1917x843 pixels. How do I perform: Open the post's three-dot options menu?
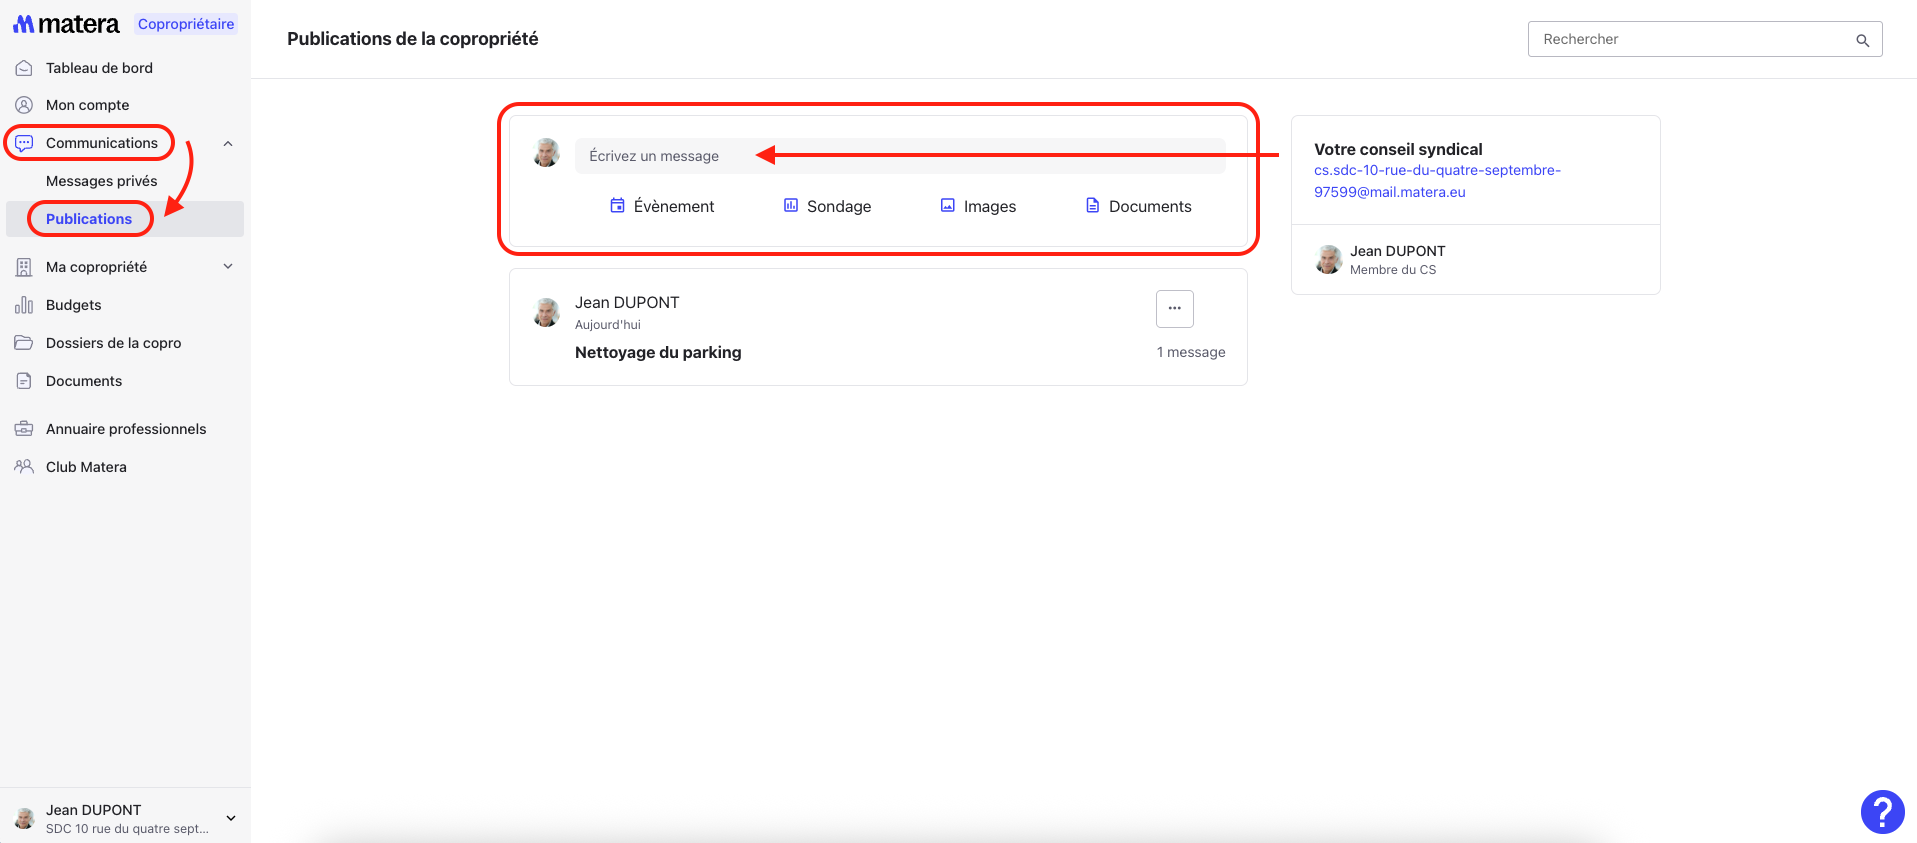1174,309
